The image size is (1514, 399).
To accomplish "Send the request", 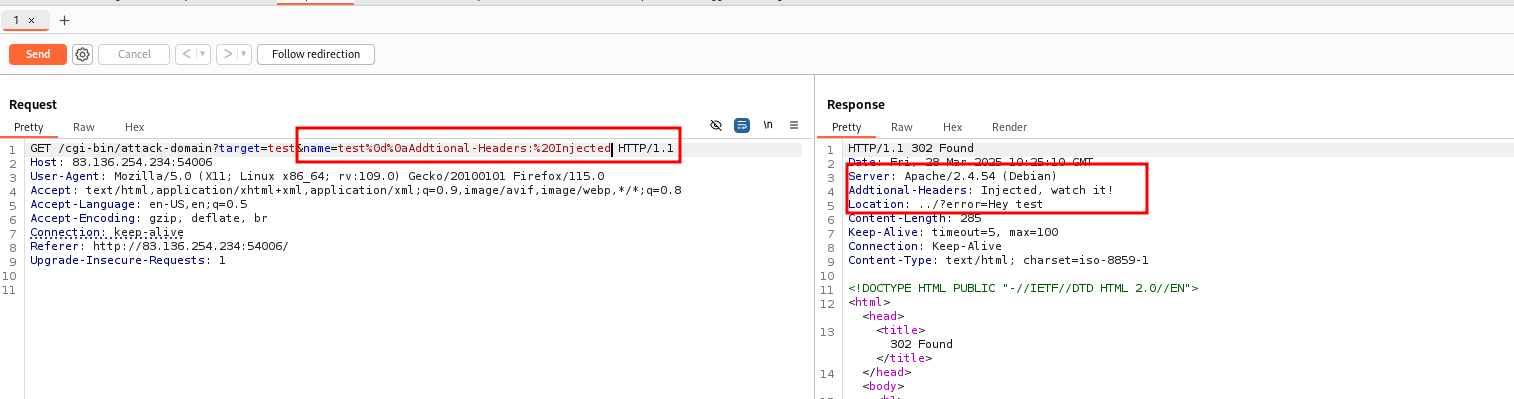I will pos(38,54).
